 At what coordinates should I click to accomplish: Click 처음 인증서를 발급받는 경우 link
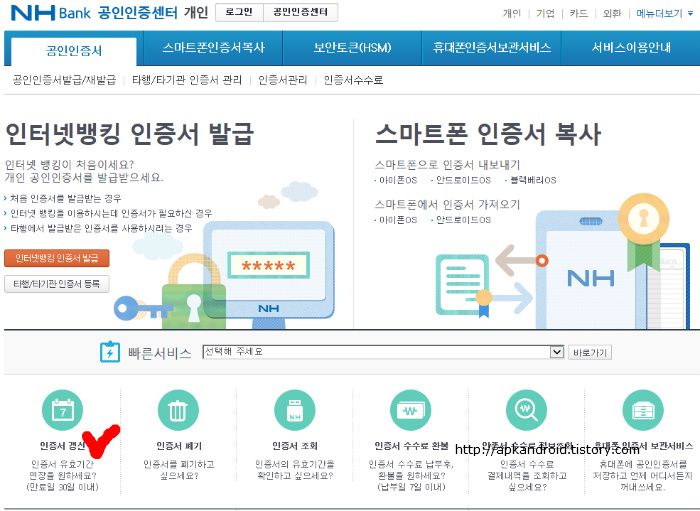(x=65, y=199)
